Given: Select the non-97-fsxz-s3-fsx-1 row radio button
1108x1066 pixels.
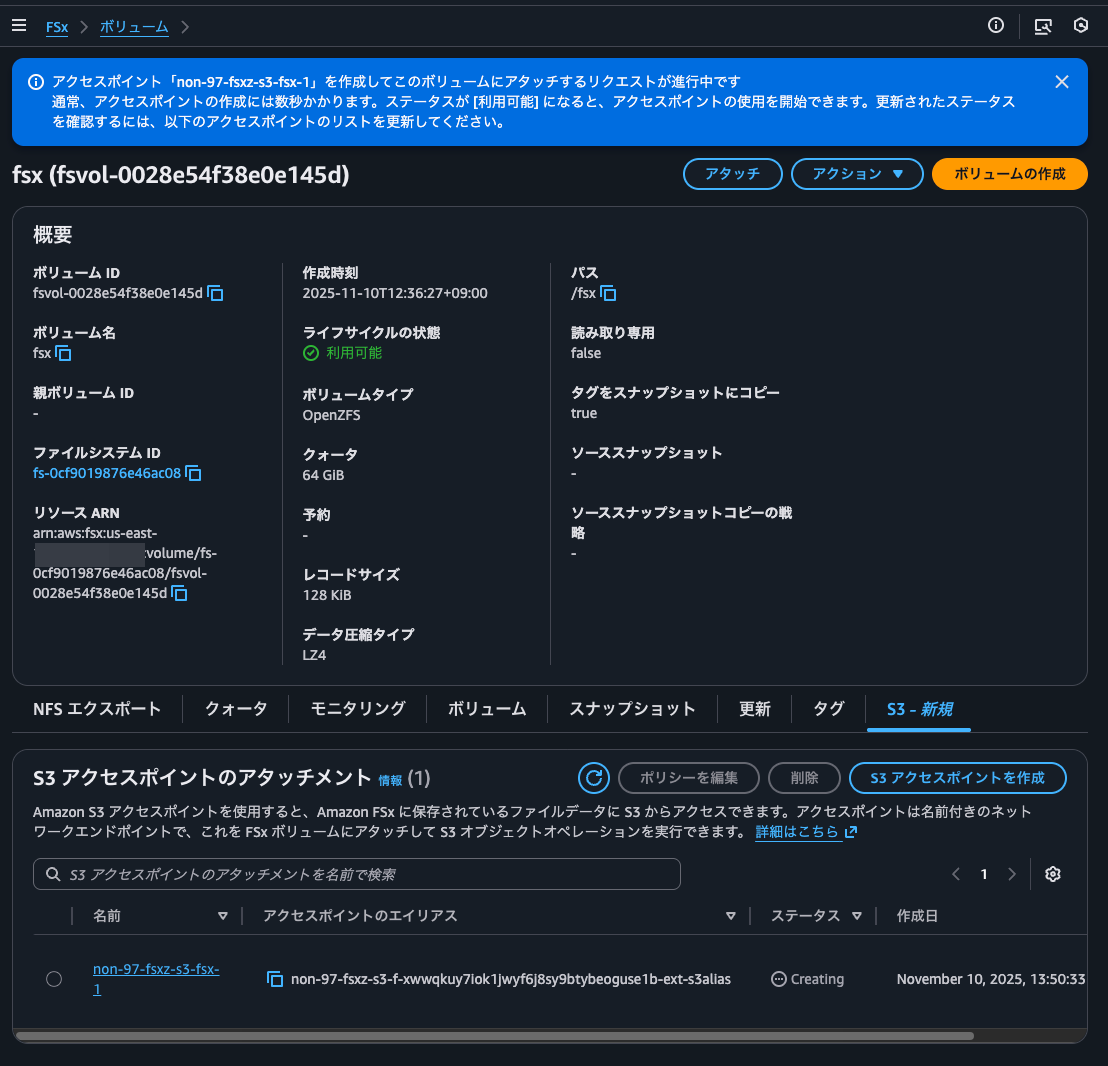Looking at the screenshot, I should [x=54, y=979].
